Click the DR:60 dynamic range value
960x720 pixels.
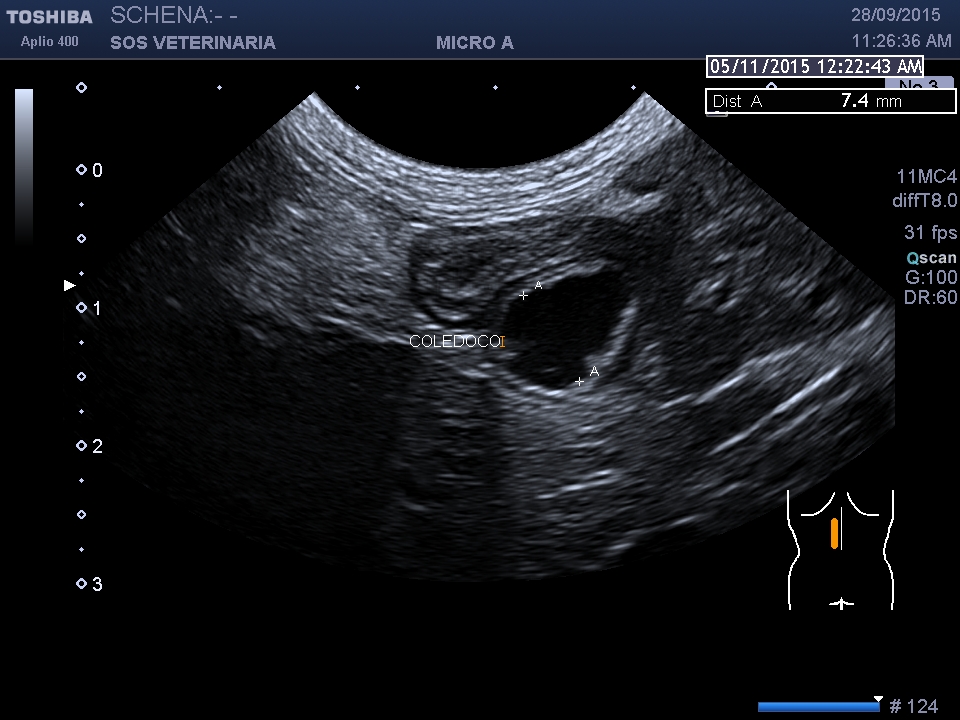(930, 298)
